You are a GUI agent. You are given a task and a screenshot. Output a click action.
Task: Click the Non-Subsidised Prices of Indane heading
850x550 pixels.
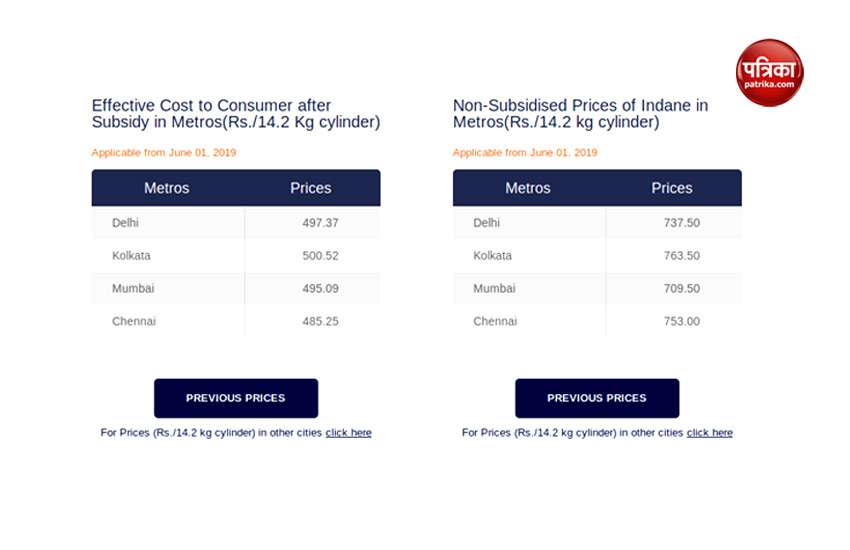581,114
